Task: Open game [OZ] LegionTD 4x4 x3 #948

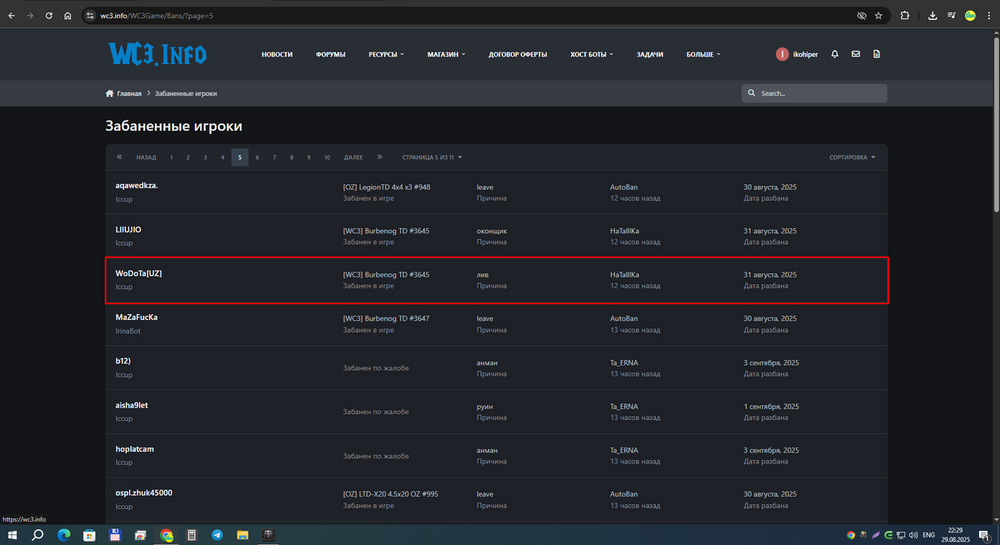Action: (386, 187)
